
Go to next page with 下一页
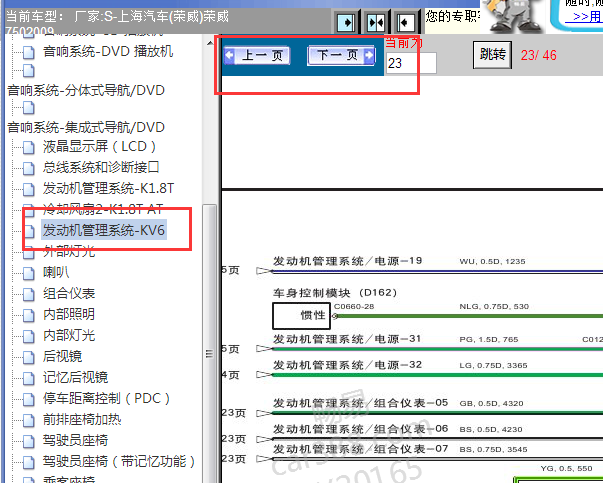point(341,55)
